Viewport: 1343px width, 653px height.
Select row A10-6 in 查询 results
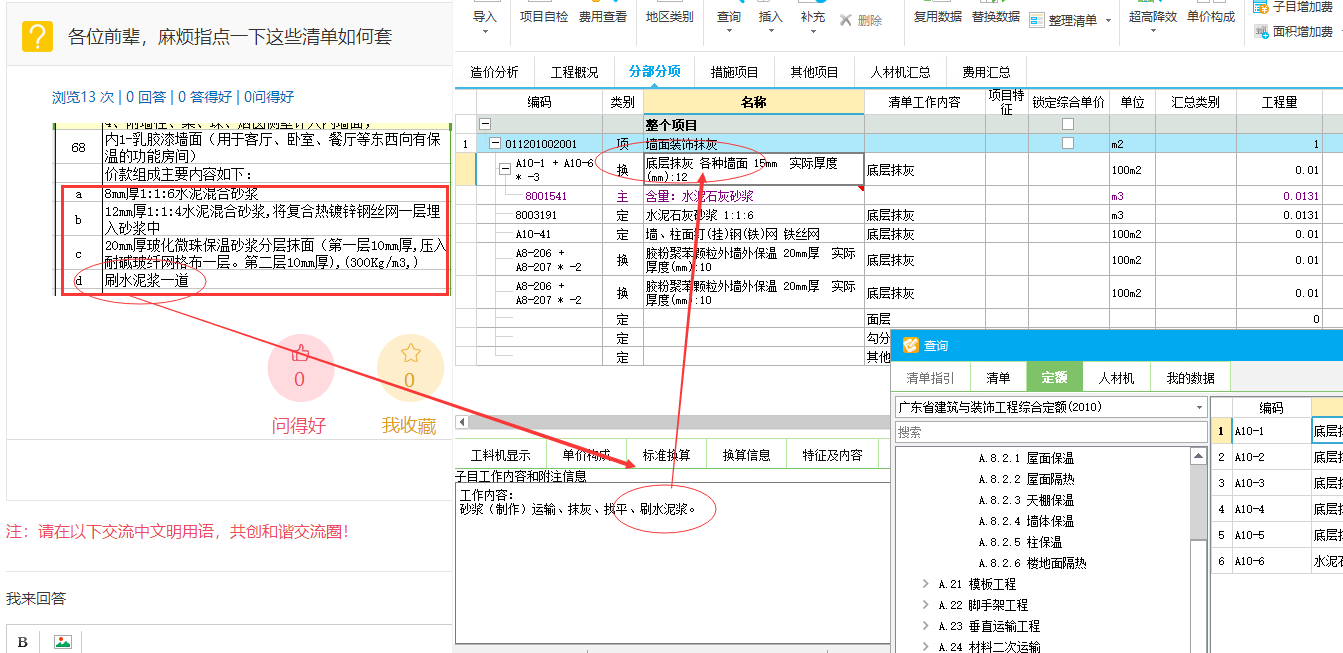click(1276, 561)
